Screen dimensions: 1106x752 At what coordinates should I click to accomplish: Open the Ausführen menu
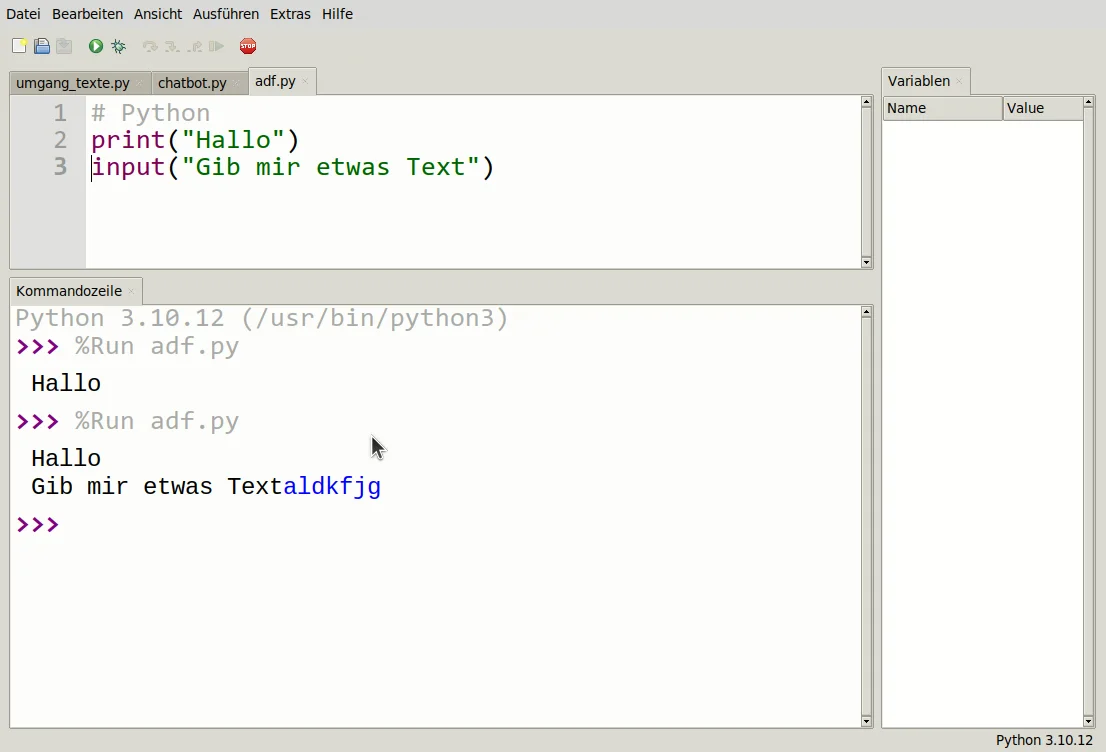pos(226,14)
